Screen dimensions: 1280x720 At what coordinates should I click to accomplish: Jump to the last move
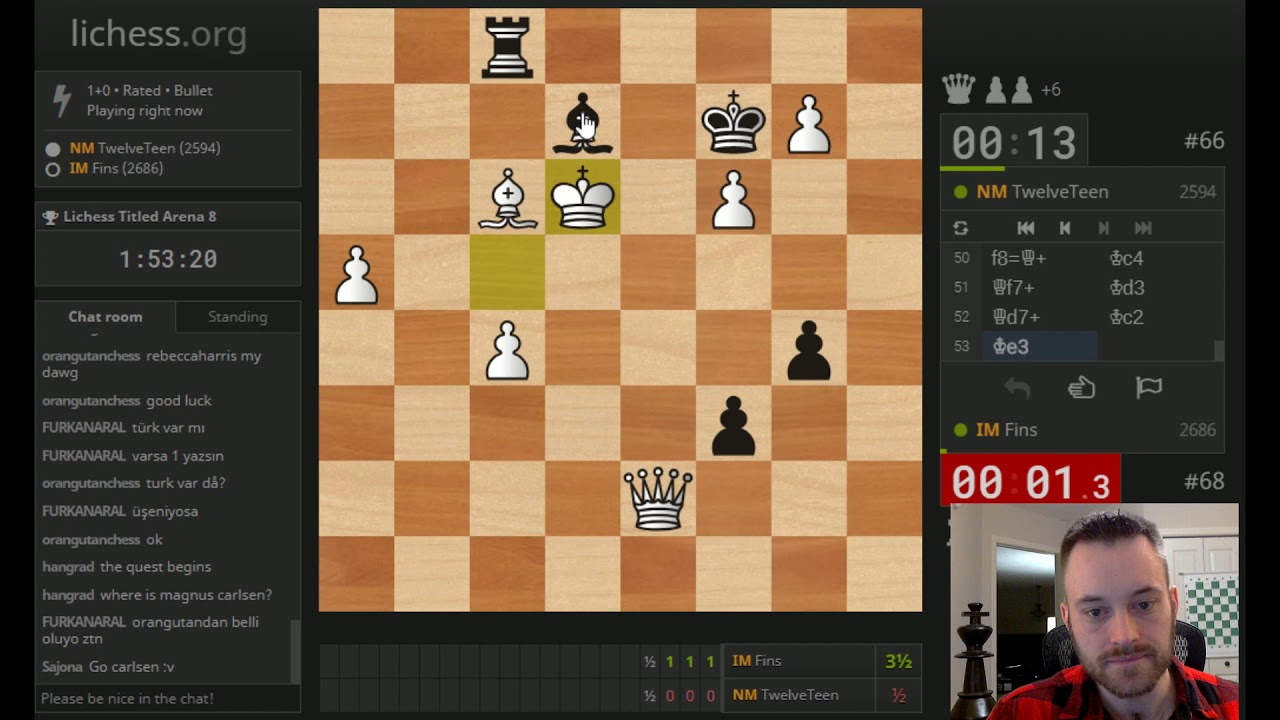coord(1143,228)
